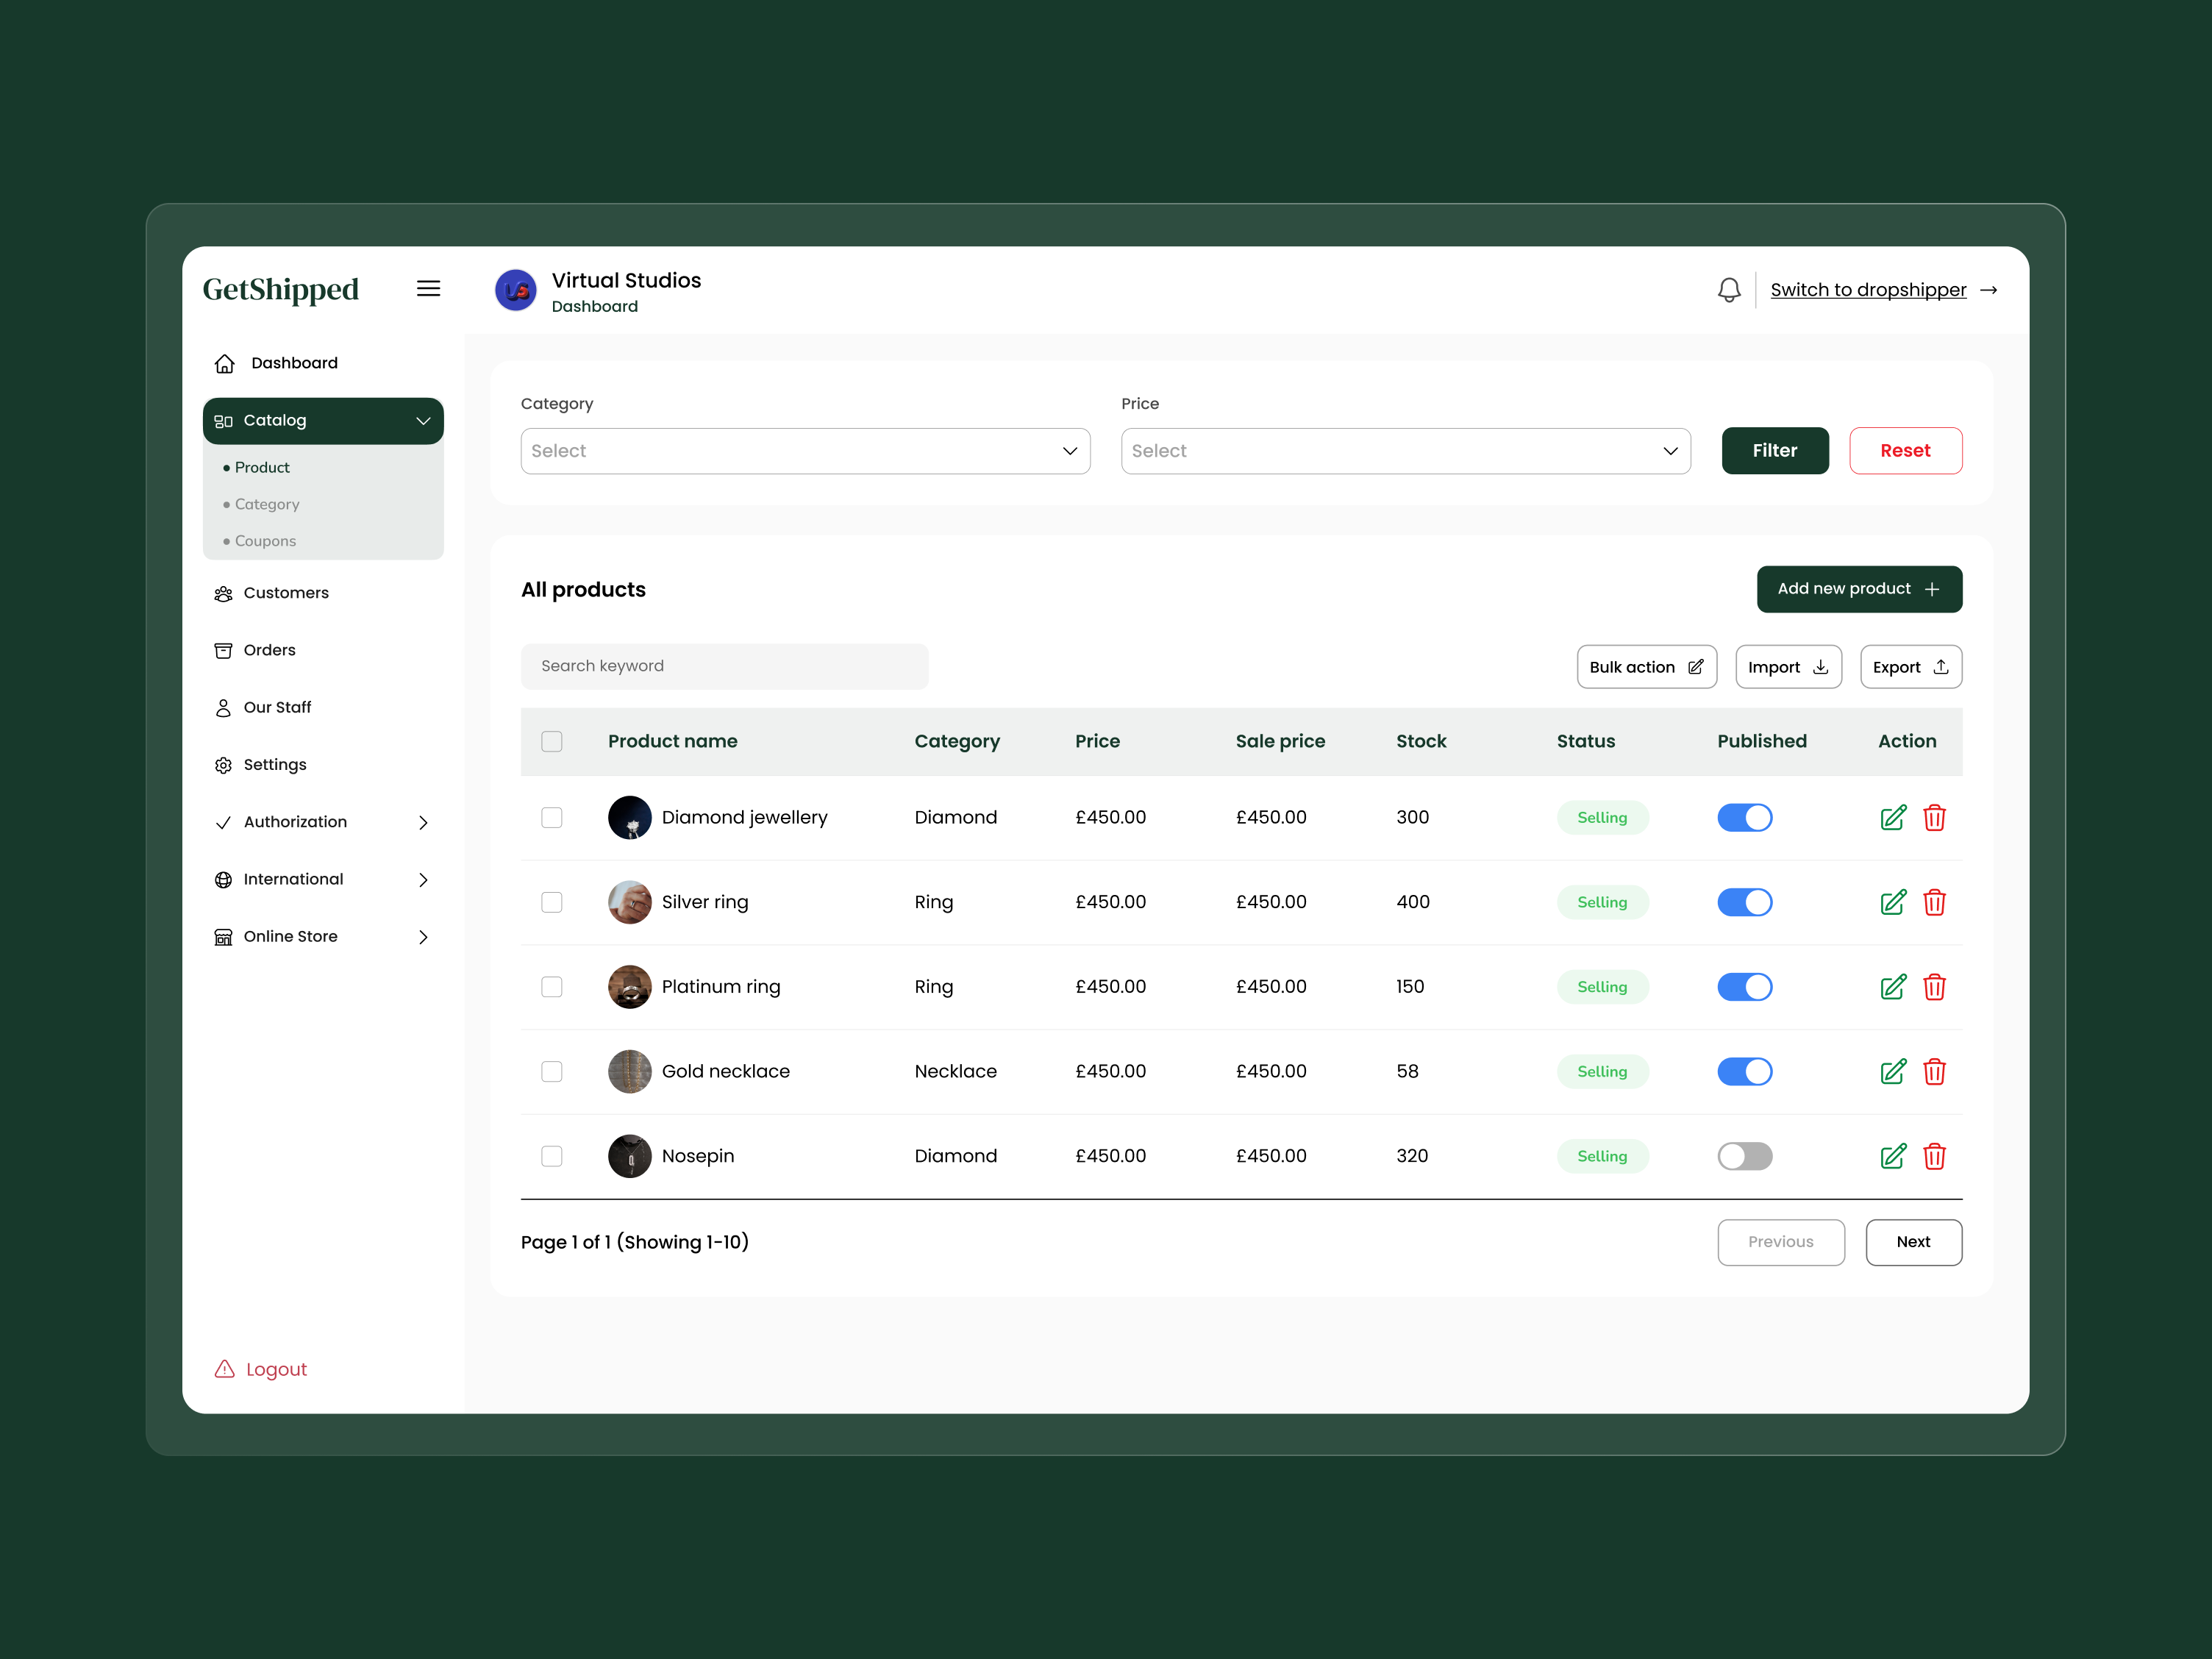Edit the Silver ring product
2212x1659 pixels.
pyautogui.click(x=1893, y=902)
